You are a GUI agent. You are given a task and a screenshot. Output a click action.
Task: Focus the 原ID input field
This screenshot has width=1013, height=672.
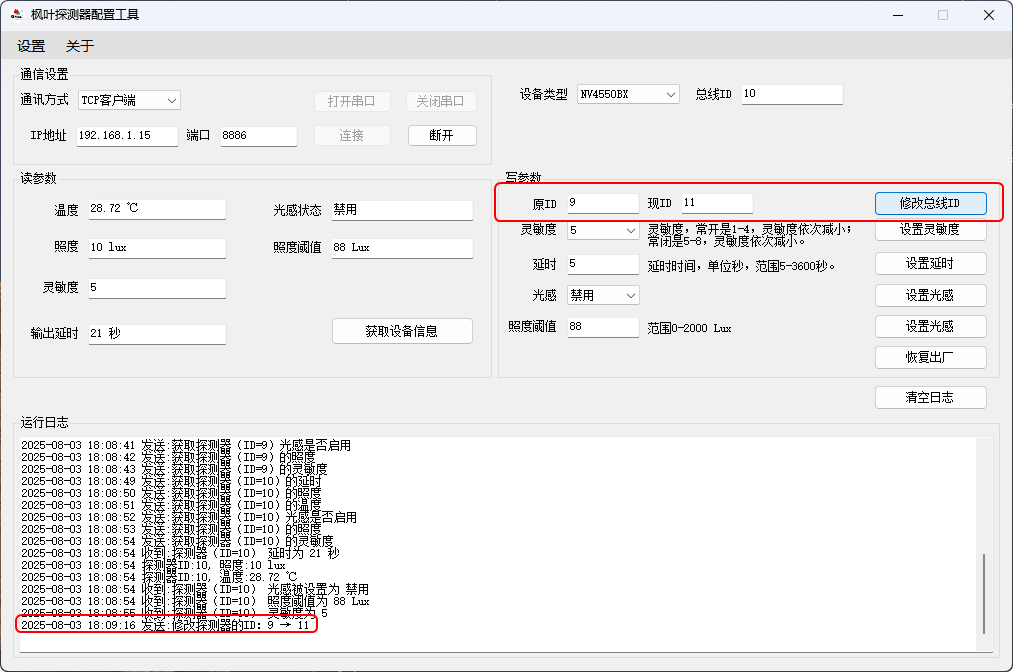(x=603, y=203)
